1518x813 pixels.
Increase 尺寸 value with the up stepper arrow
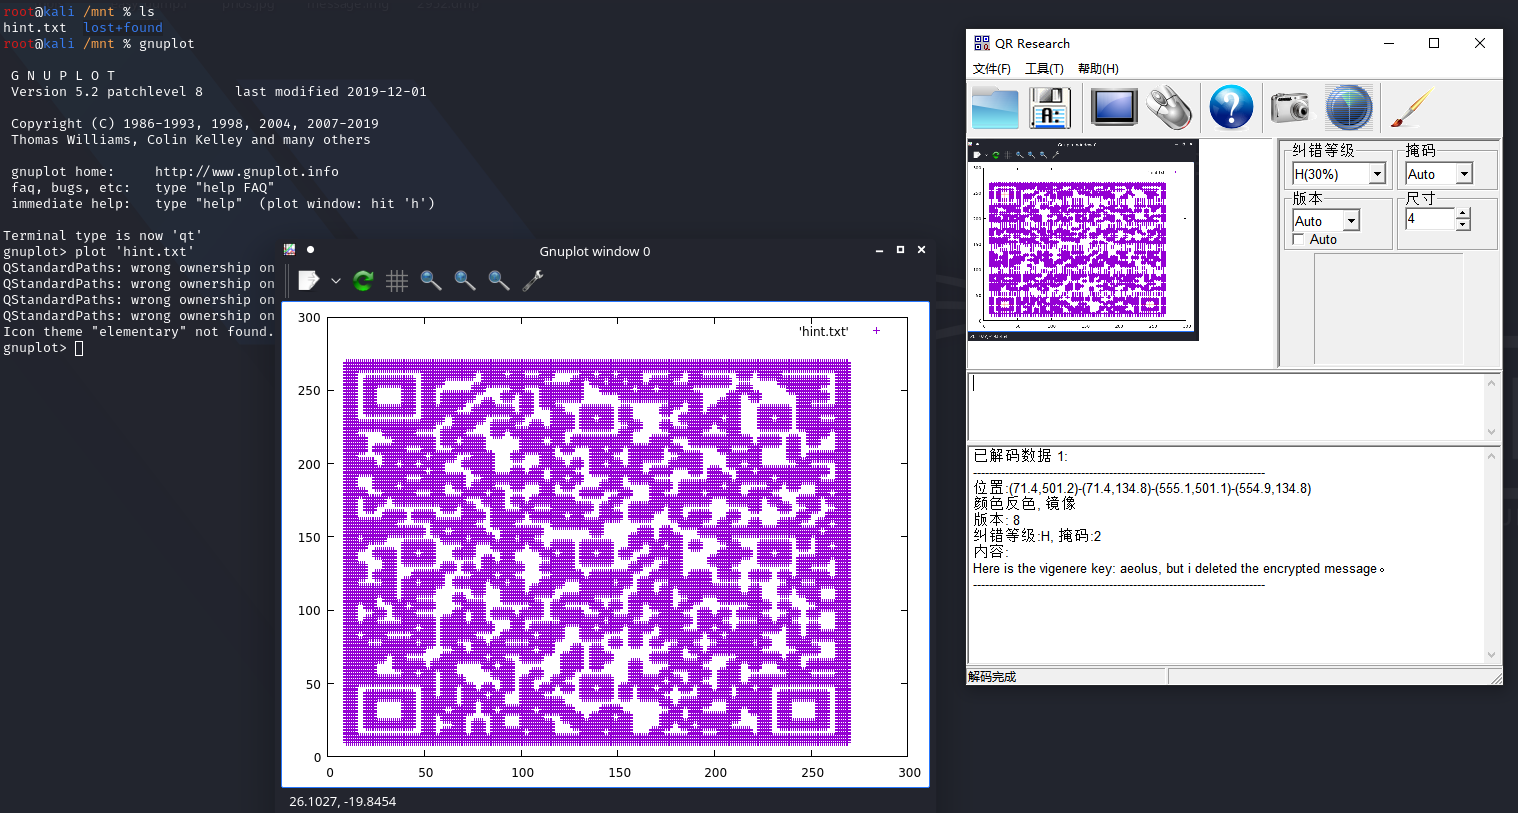click(1463, 214)
